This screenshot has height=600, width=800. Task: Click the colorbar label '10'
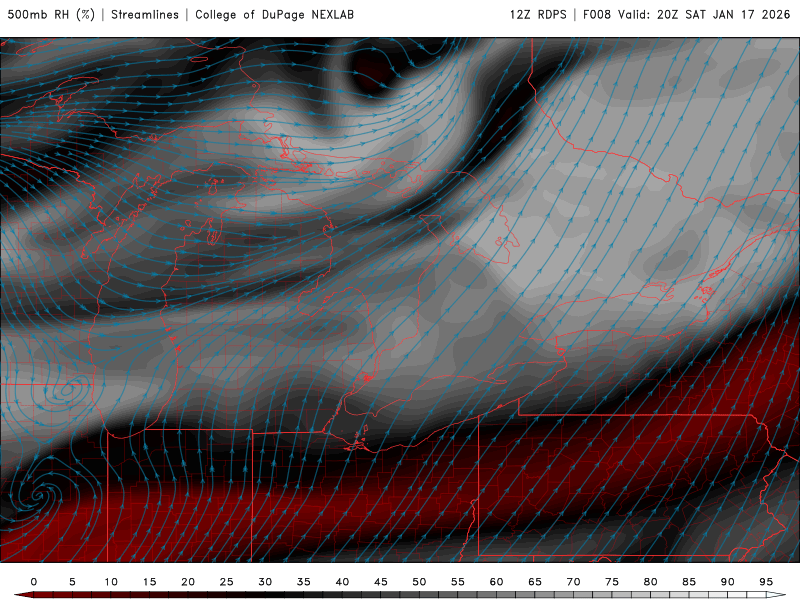click(111, 582)
